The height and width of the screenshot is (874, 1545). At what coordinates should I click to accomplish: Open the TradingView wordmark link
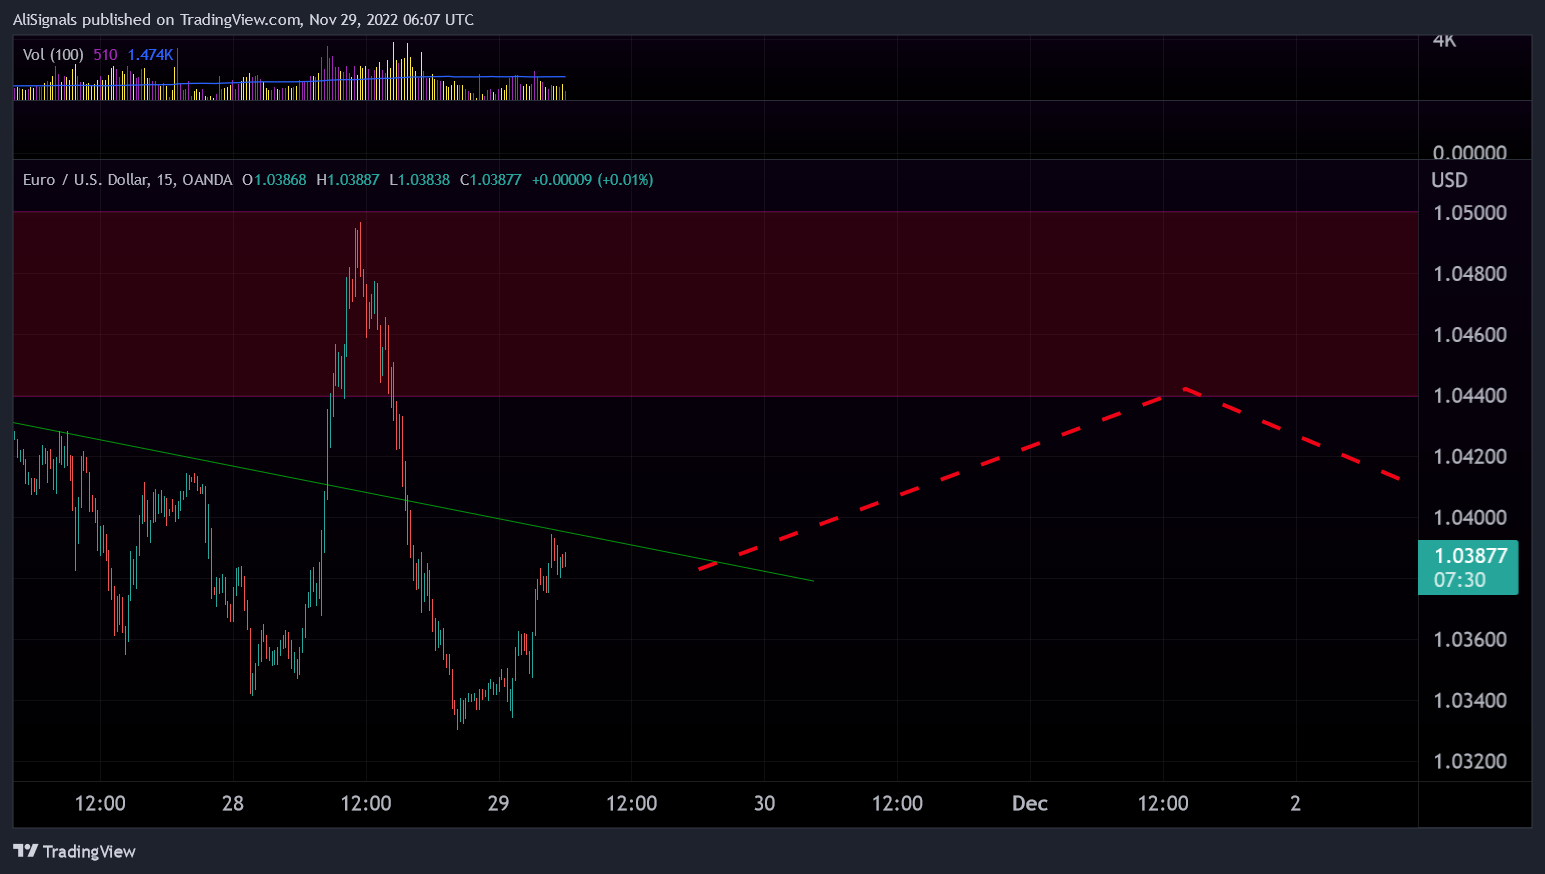(89, 851)
